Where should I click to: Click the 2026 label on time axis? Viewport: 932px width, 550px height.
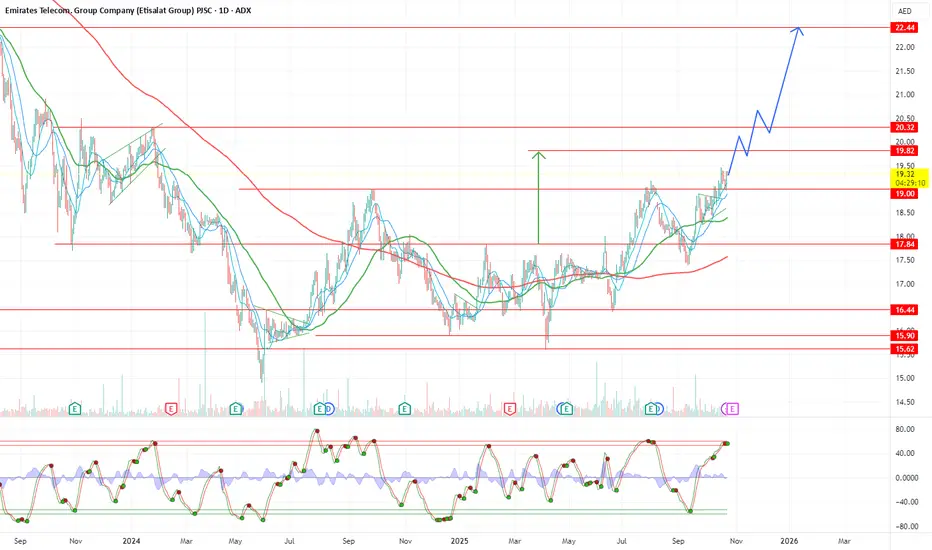pos(789,541)
